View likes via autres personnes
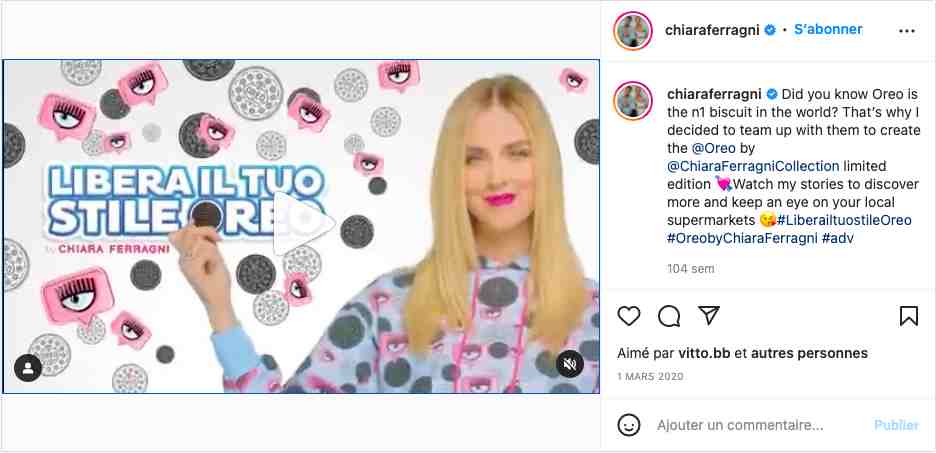The image size is (936, 453). click(x=809, y=353)
